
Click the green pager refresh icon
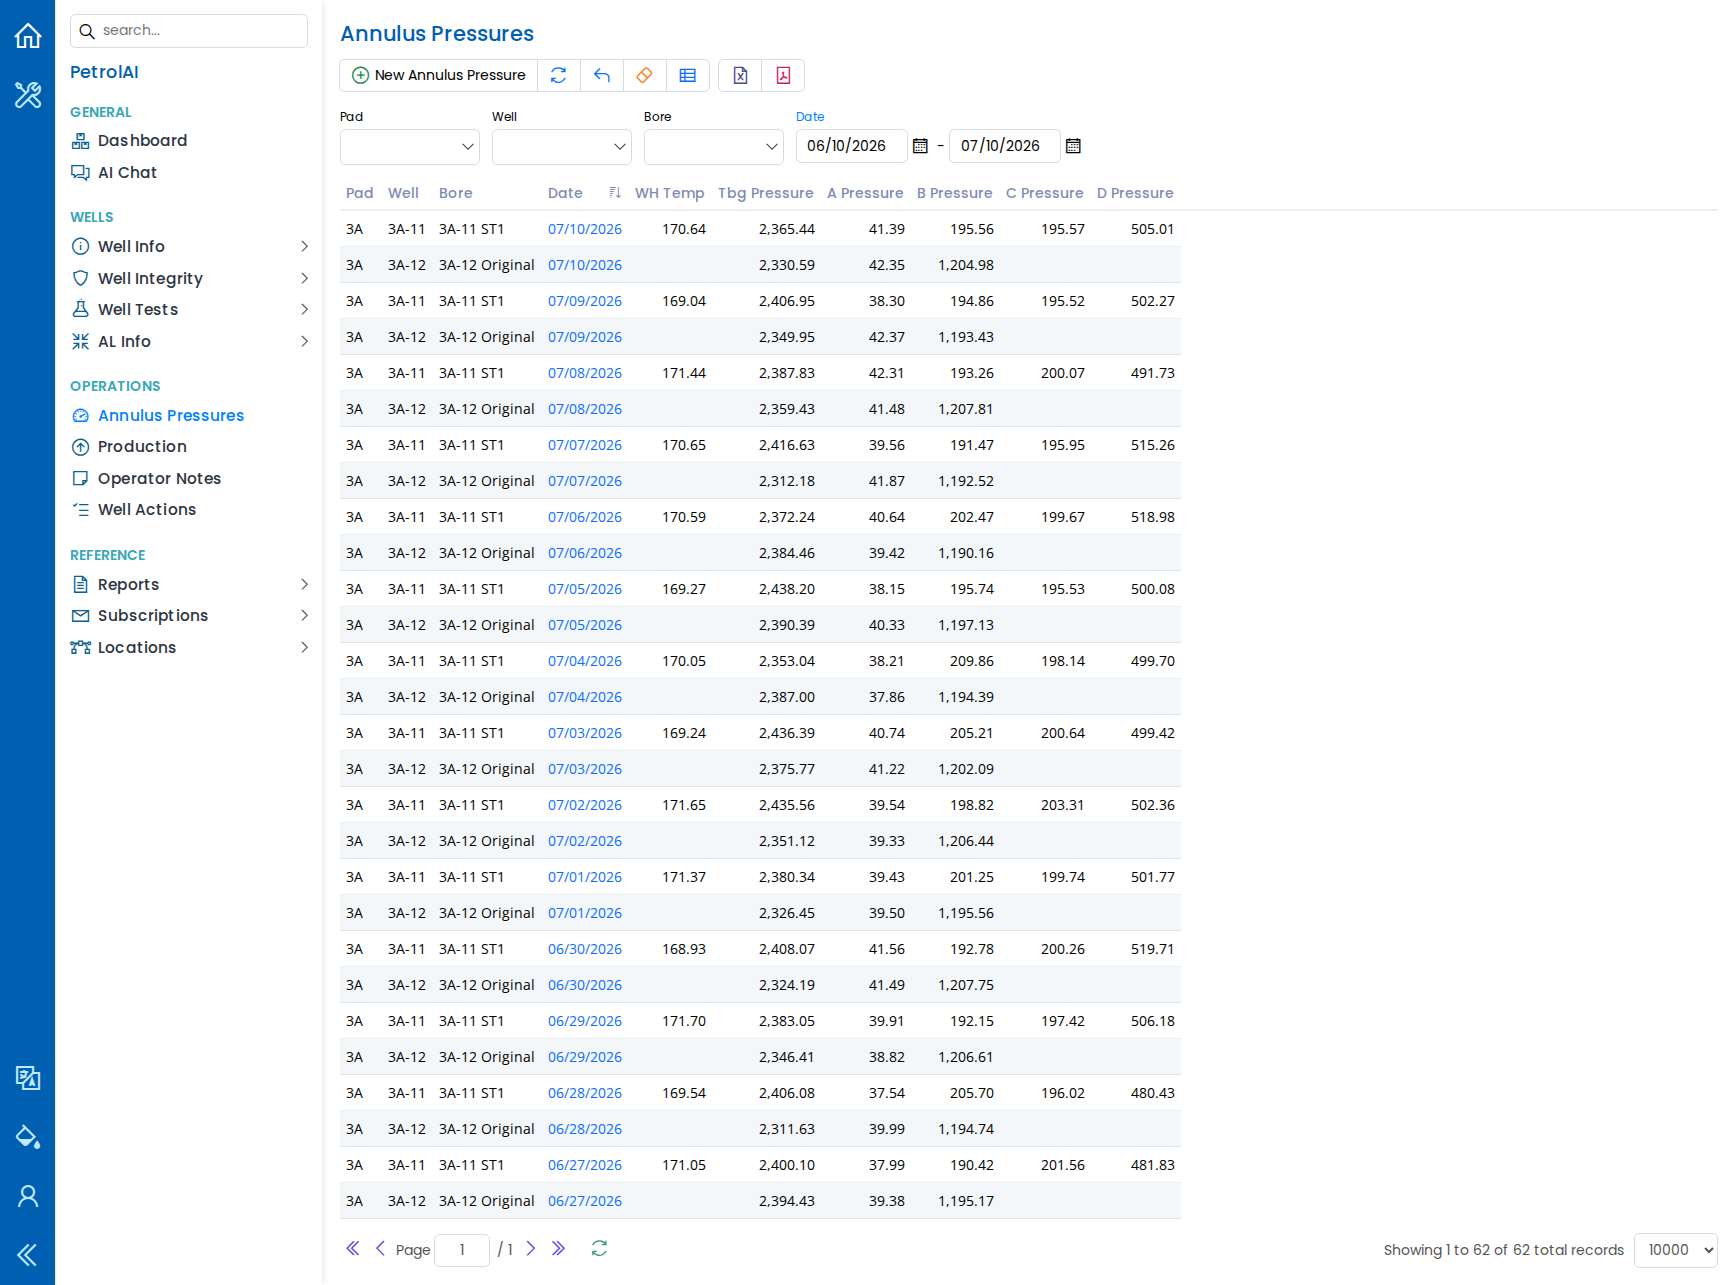[599, 1248]
